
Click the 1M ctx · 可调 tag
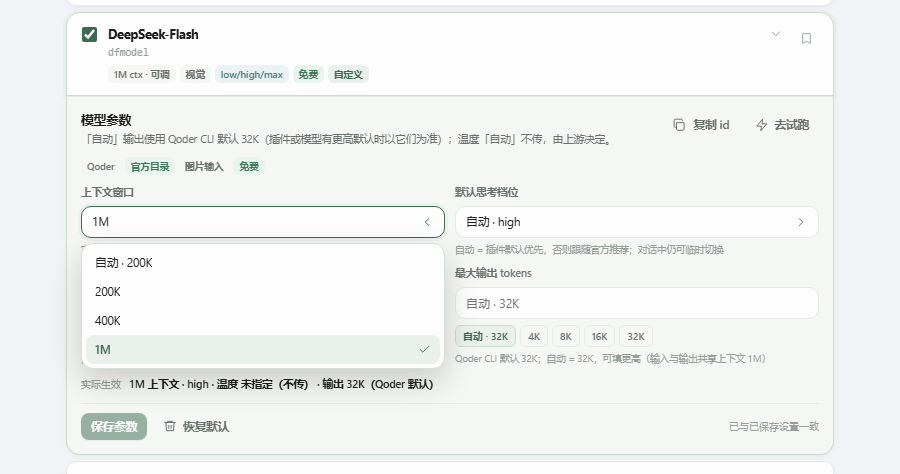[141, 75]
